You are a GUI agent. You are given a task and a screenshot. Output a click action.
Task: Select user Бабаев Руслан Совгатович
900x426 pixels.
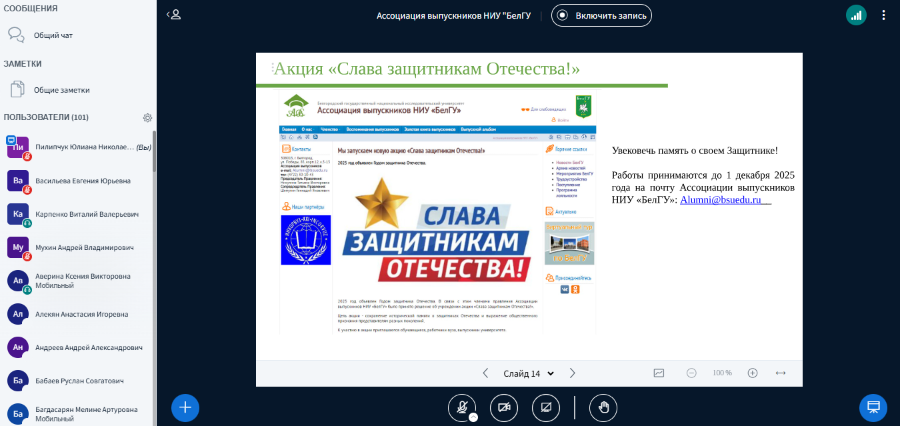79,381
